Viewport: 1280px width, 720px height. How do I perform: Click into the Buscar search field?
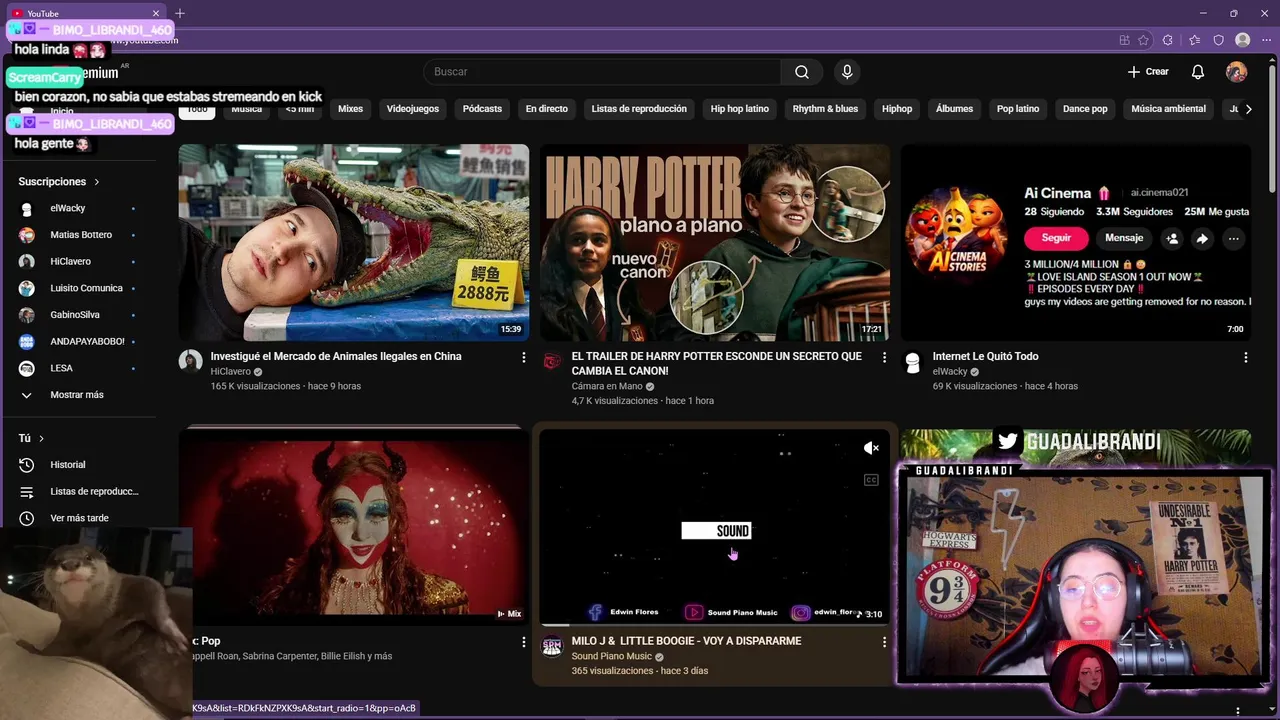coord(602,72)
